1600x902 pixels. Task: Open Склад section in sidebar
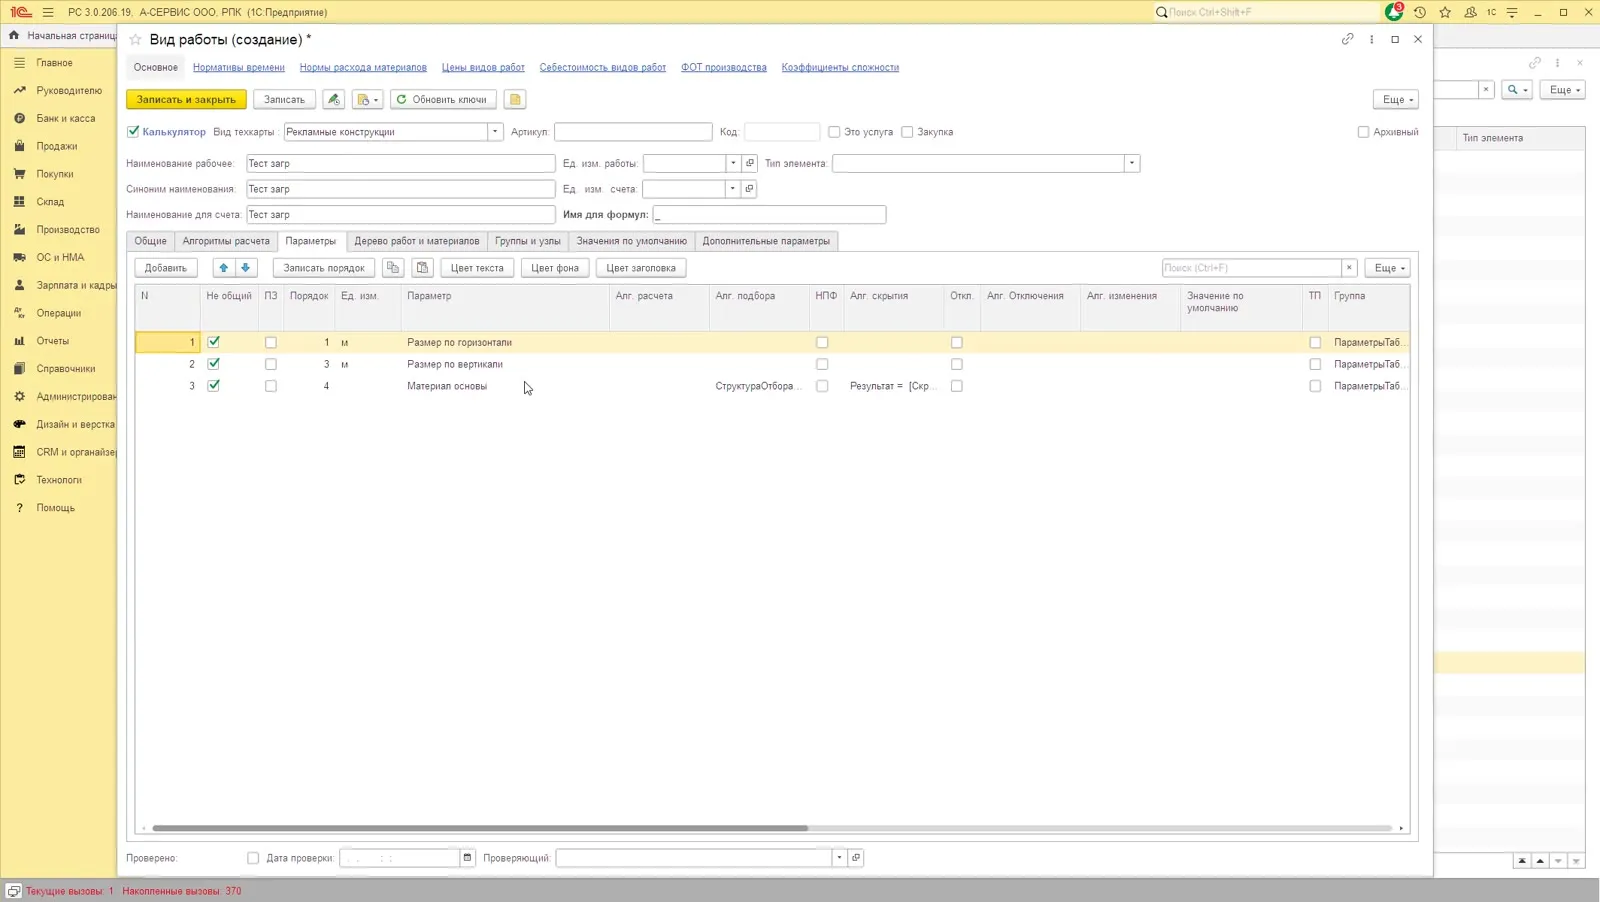(50, 202)
